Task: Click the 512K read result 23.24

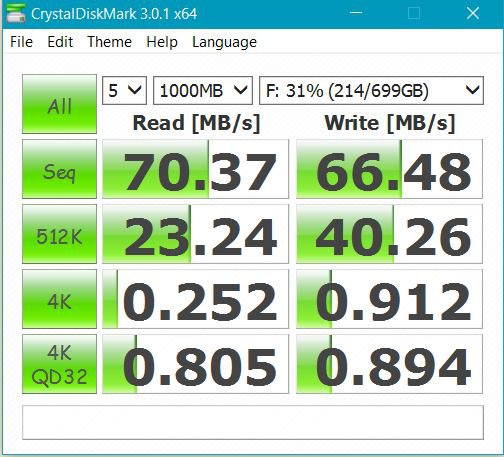Action: (195, 234)
